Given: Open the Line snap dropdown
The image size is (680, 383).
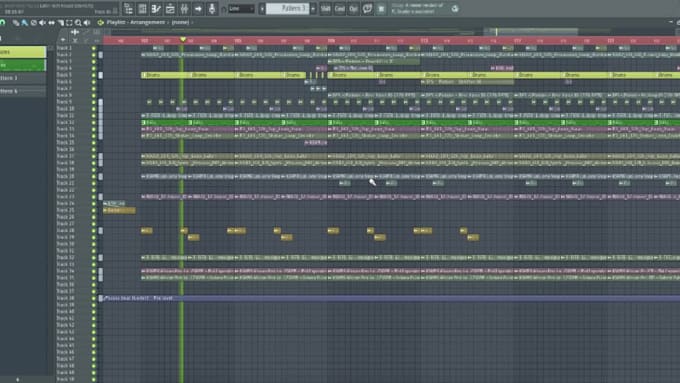Looking at the screenshot, I should (x=242, y=9).
